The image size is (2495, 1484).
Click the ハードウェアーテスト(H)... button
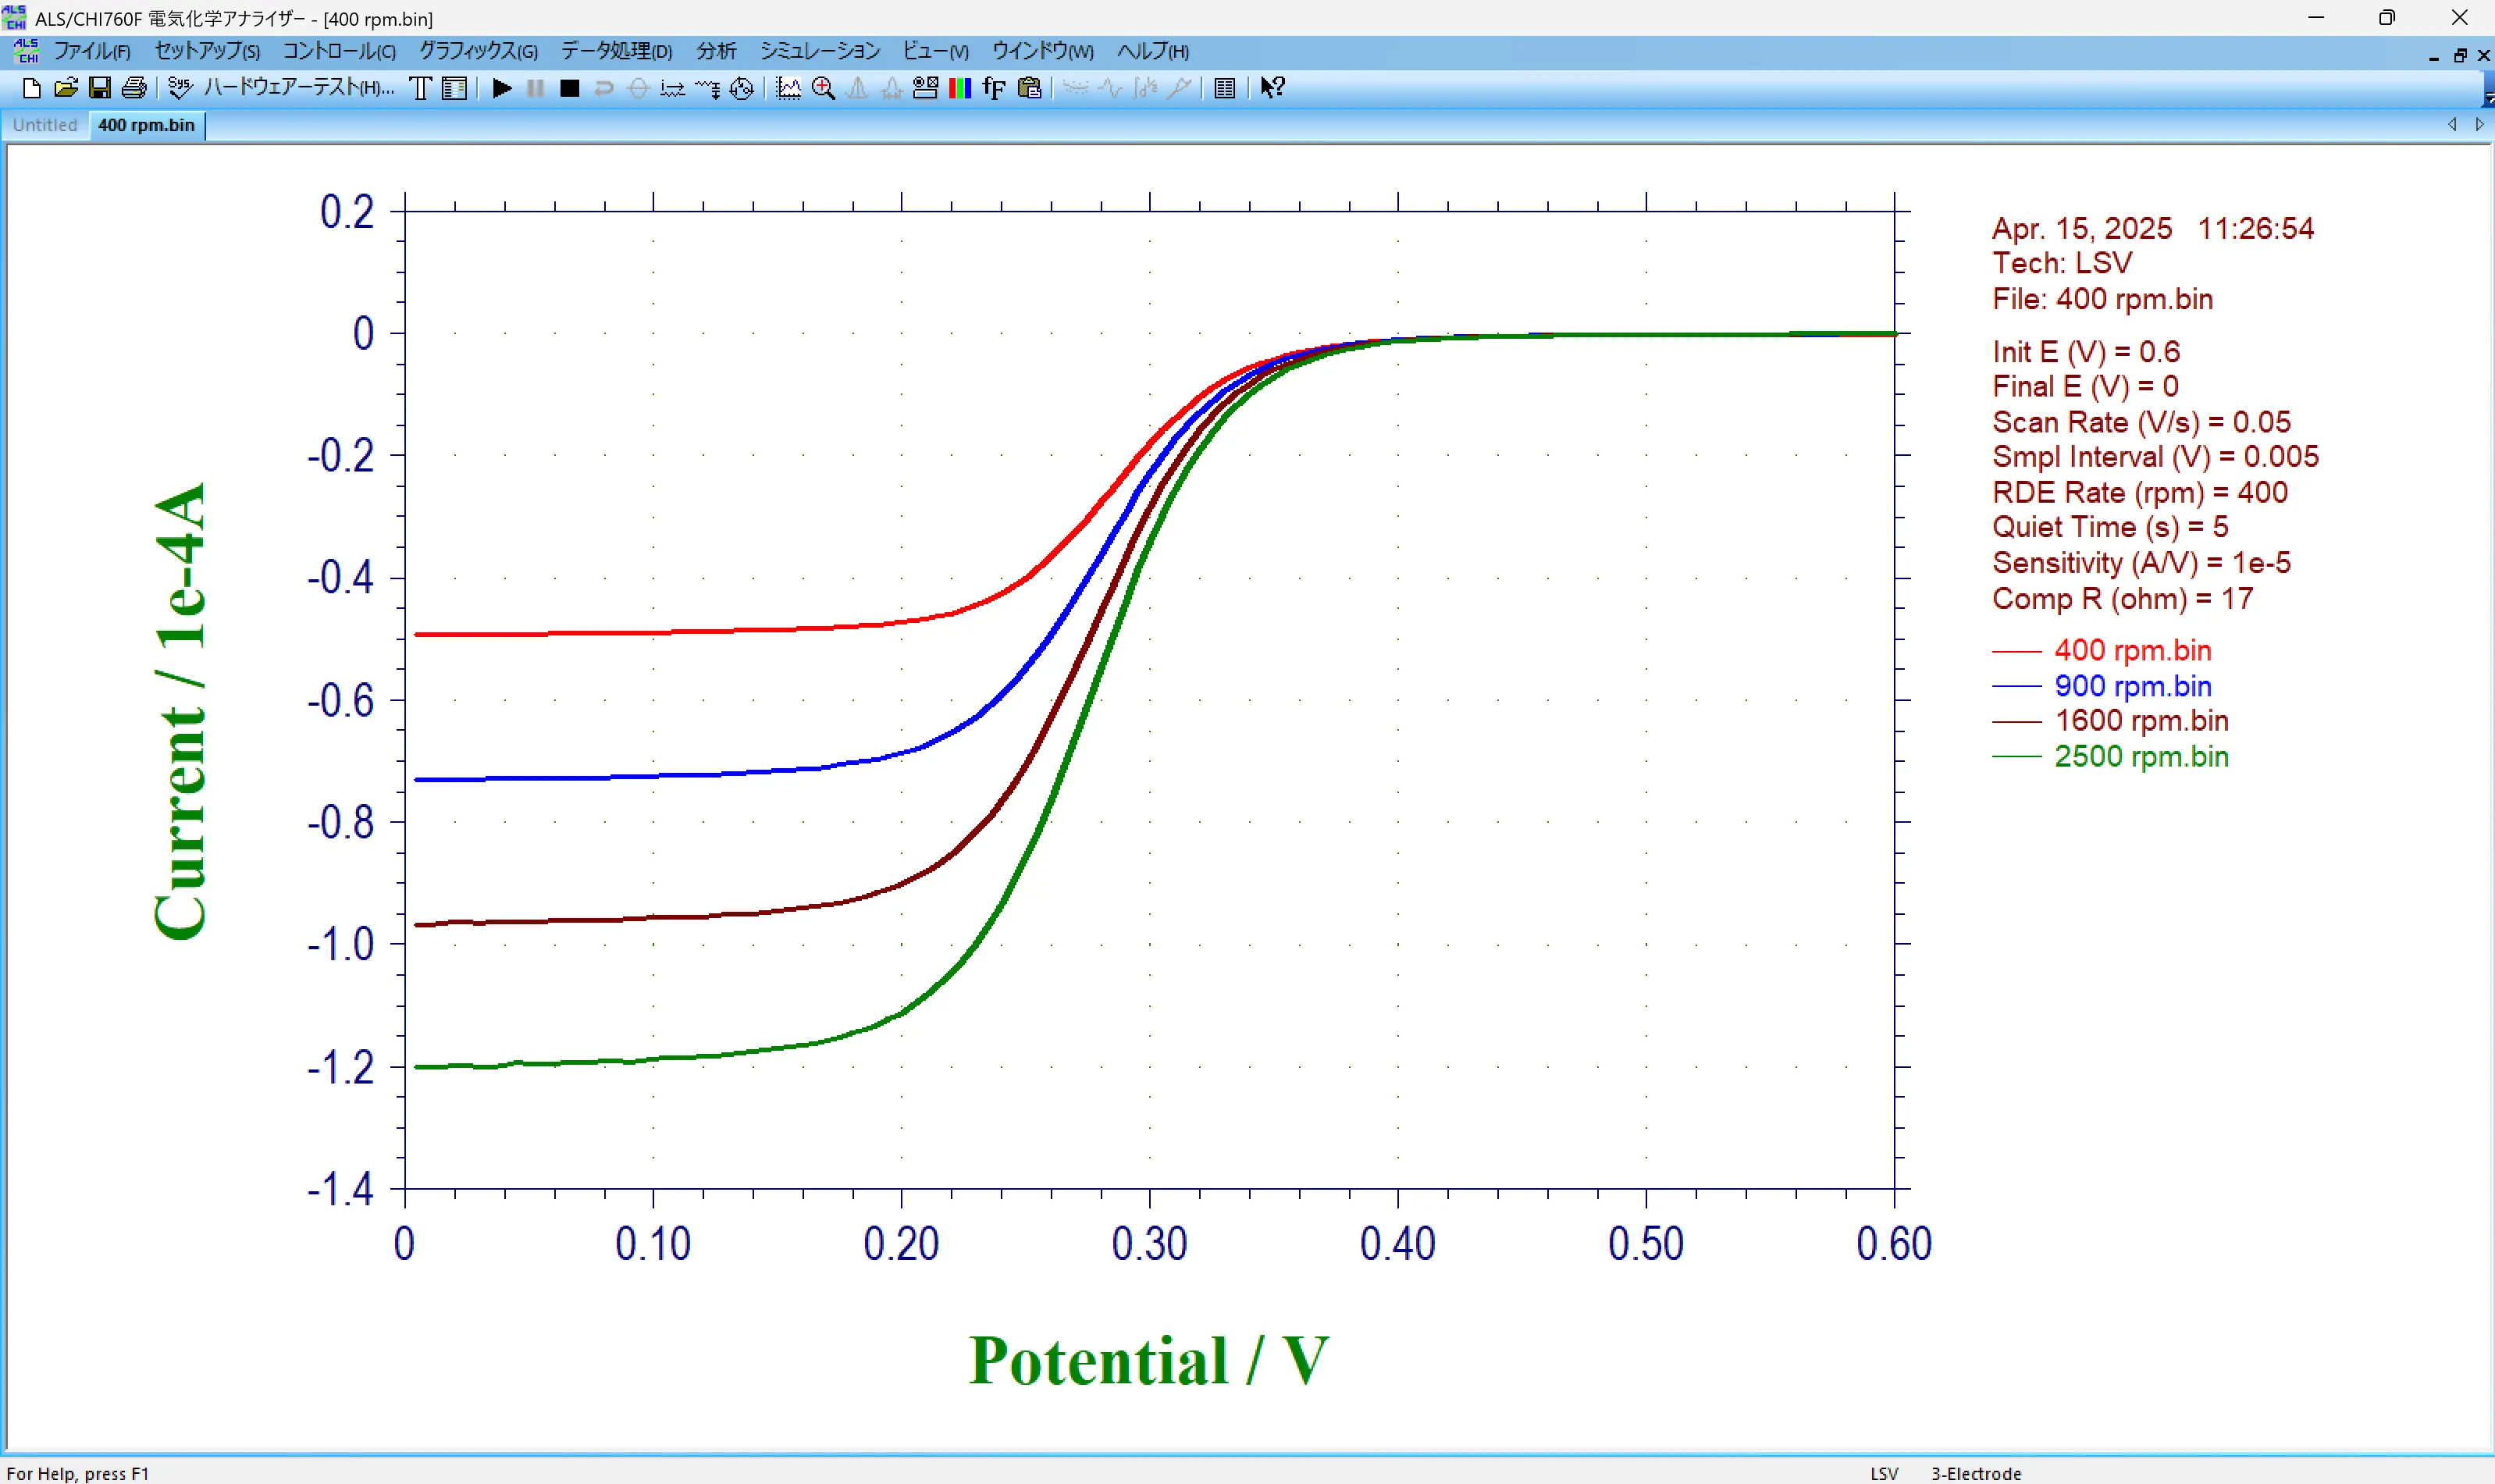click(x=298, y=88)
